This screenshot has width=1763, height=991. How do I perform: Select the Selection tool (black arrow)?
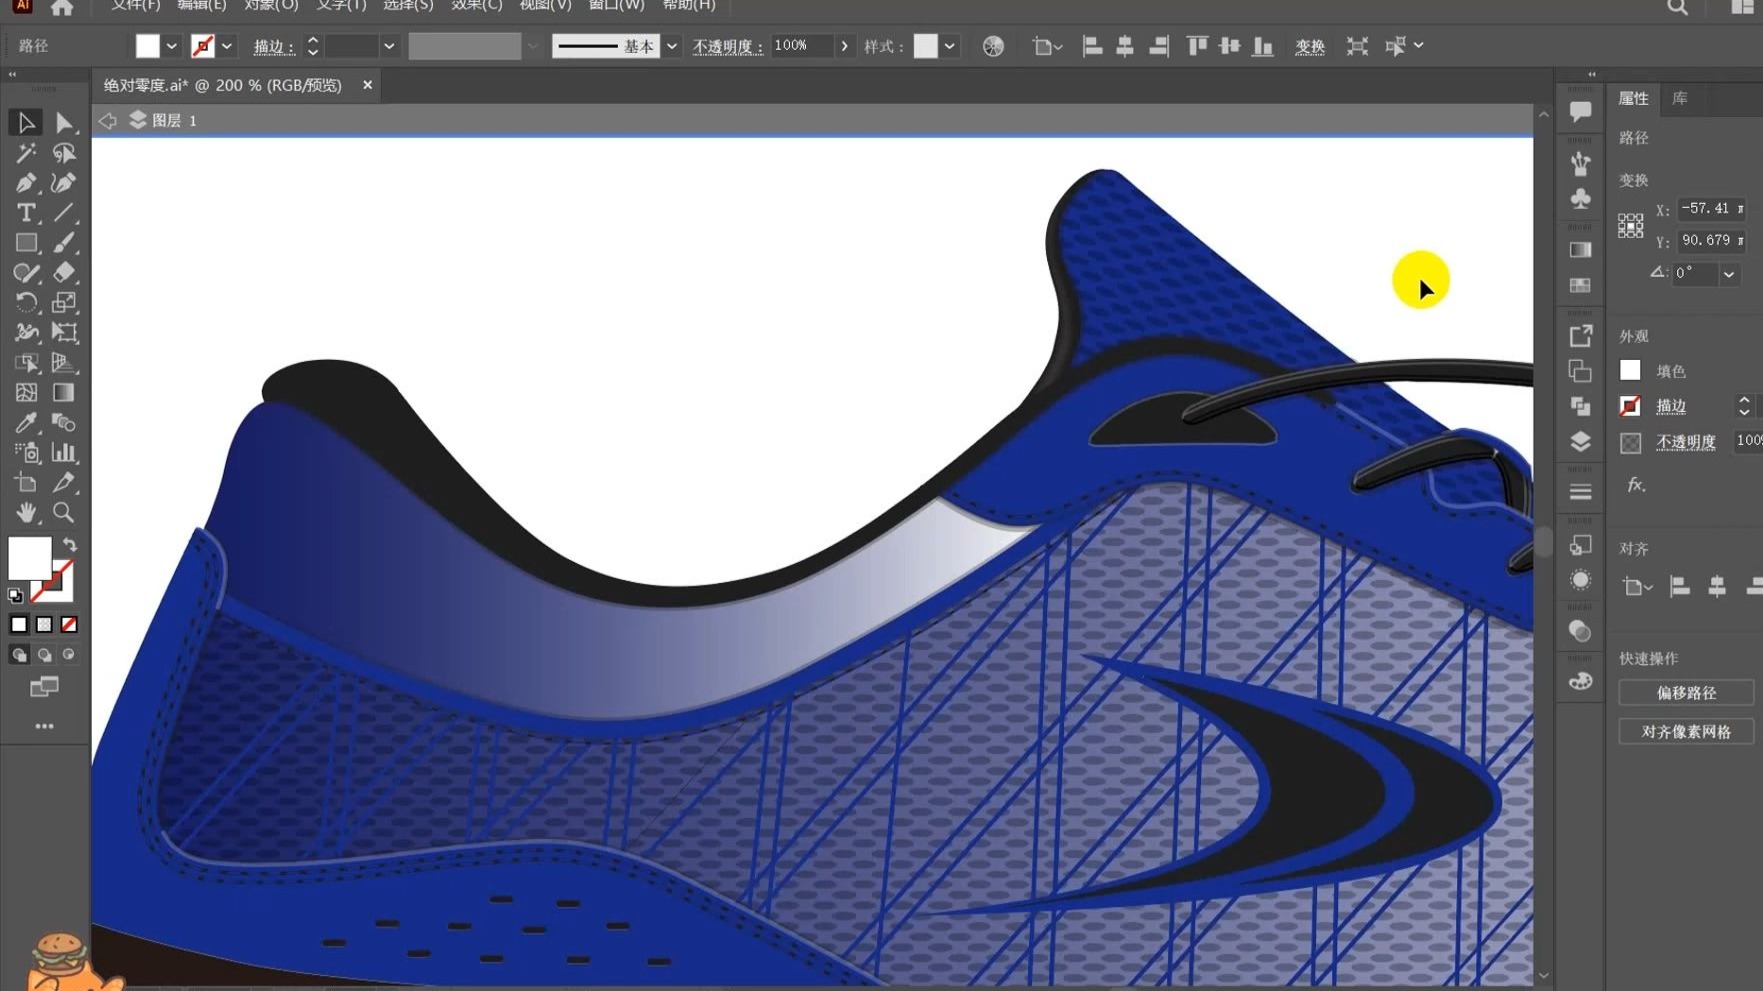pos(26,122)
